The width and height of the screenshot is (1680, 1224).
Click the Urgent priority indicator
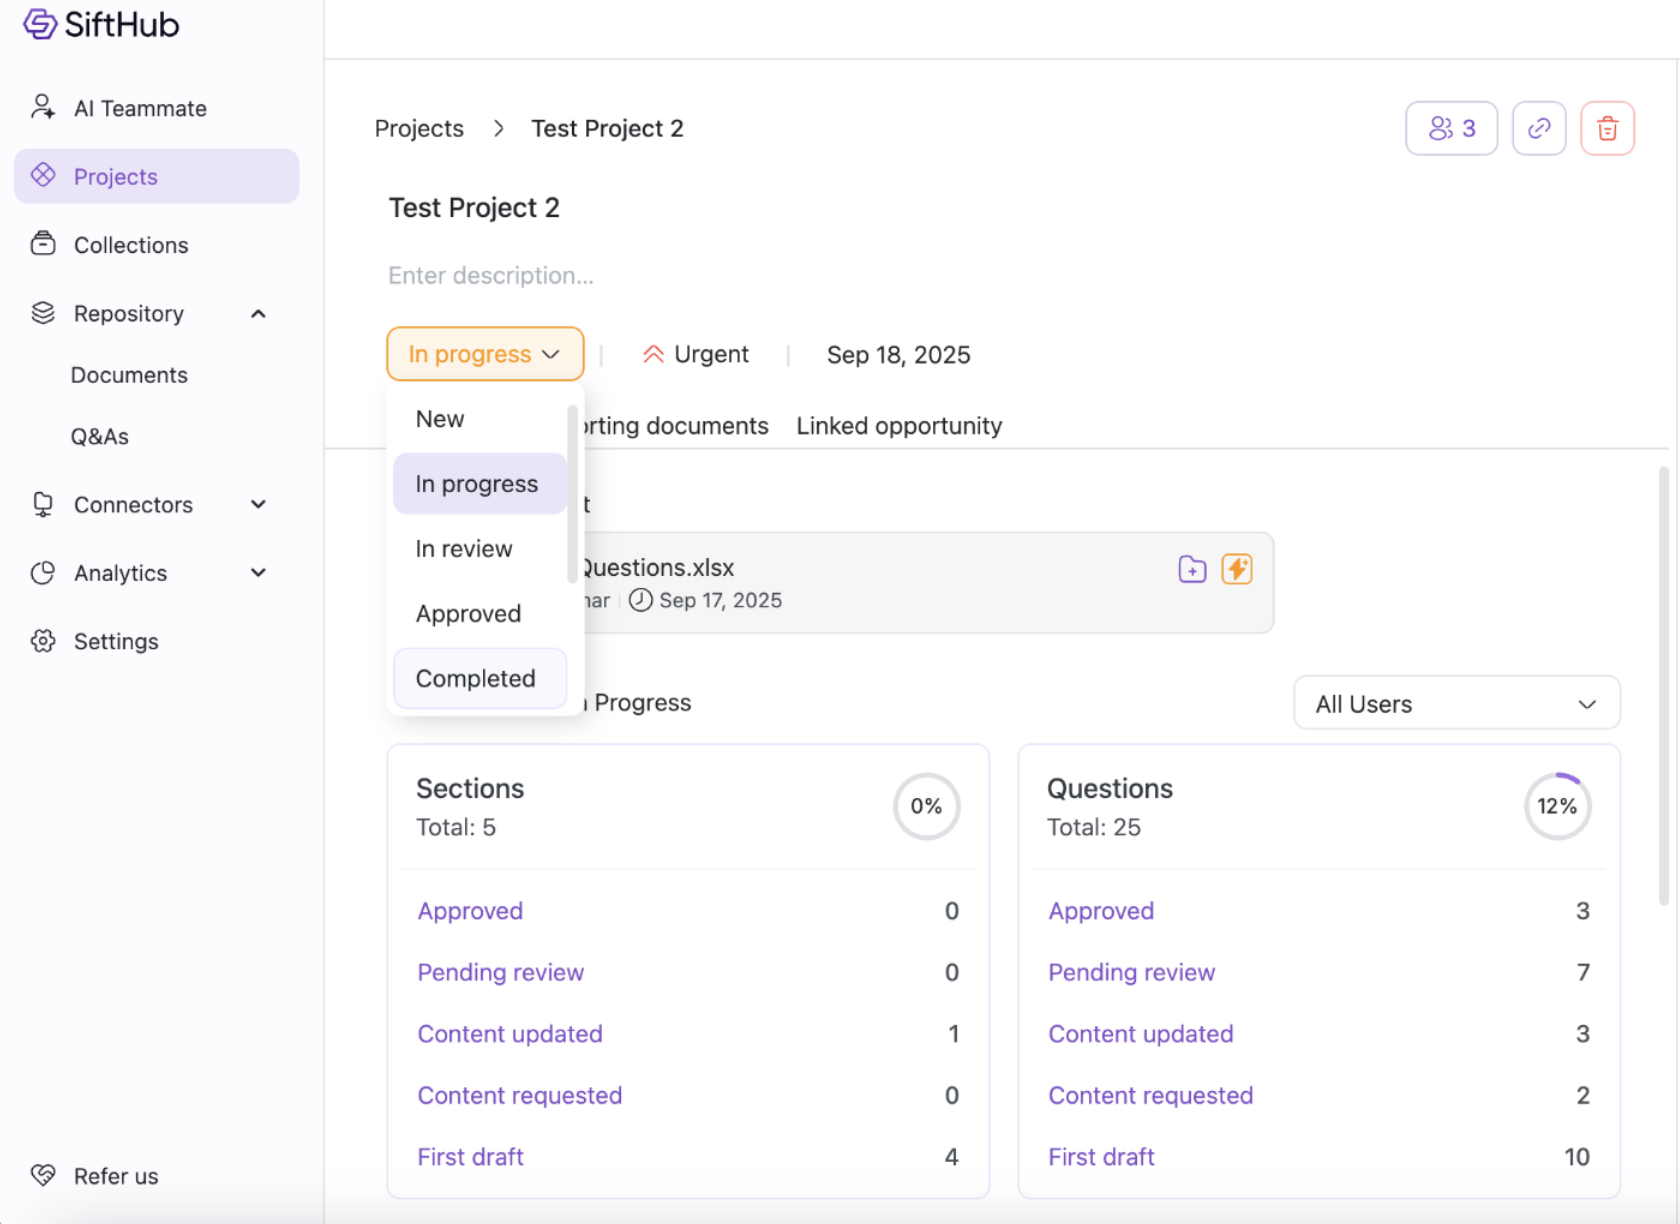696,355
